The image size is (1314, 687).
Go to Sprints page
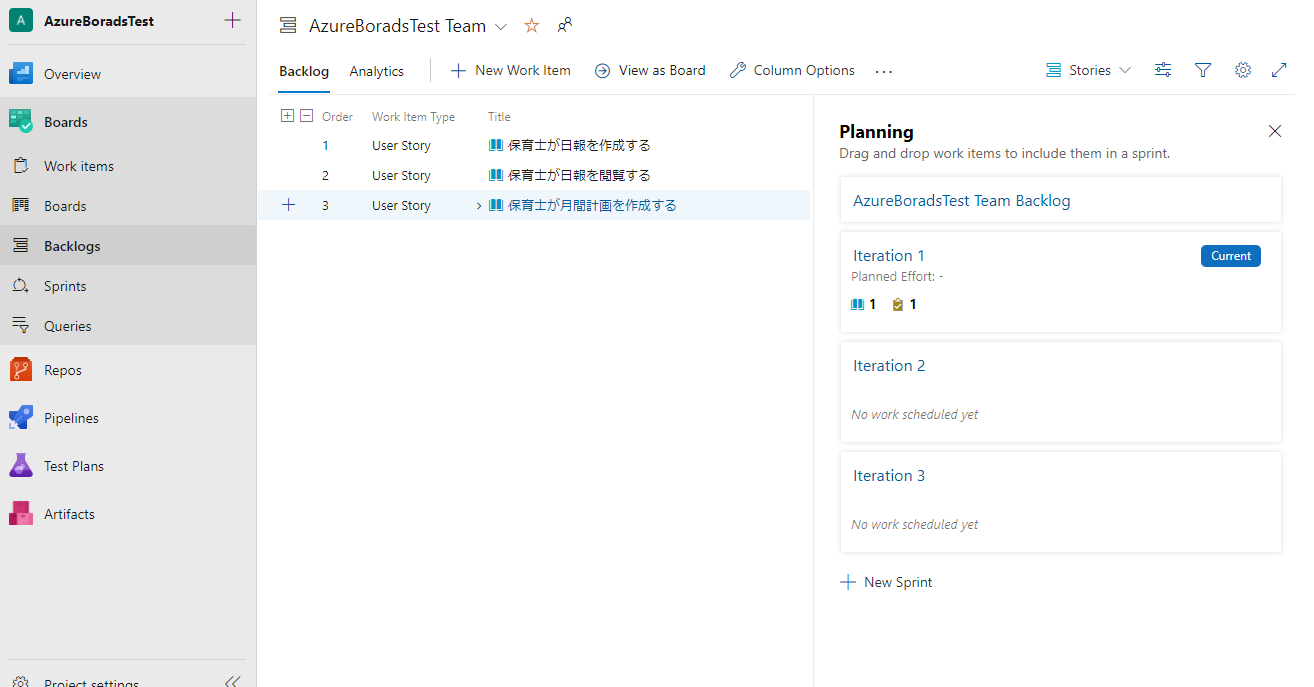coord(65,286)
